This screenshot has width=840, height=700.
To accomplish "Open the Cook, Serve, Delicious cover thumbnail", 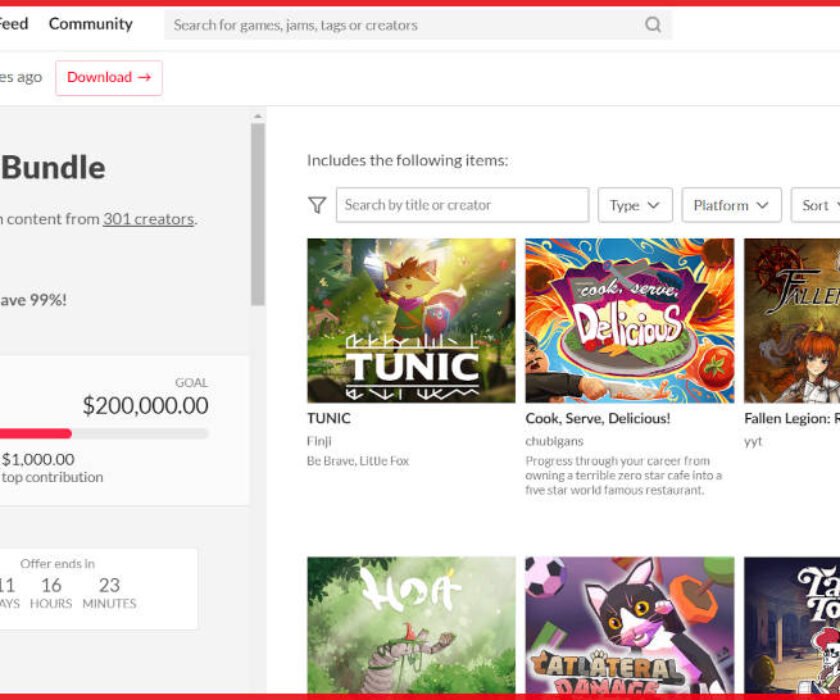I will pyautogui.click(x=629, y=320).
